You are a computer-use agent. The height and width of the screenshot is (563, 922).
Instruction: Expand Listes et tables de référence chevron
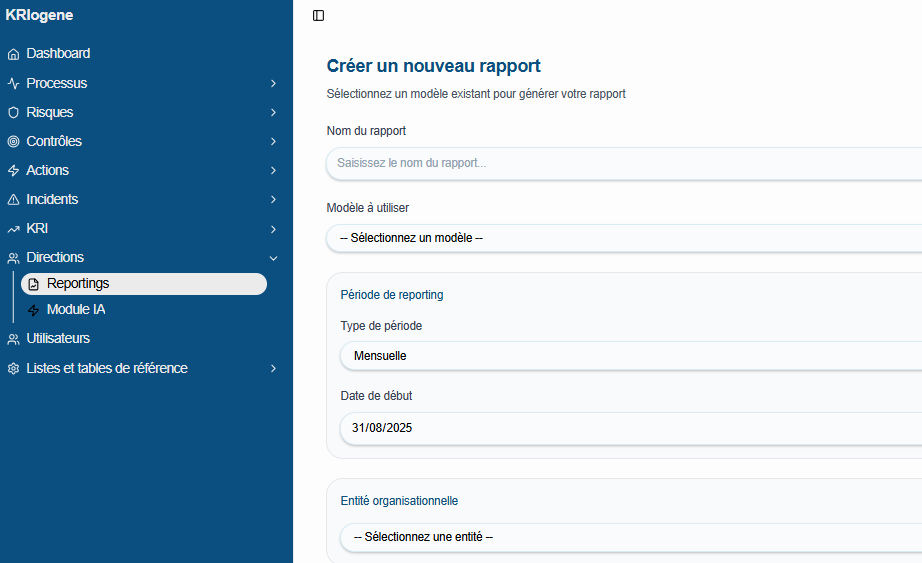tap(273, 368)
